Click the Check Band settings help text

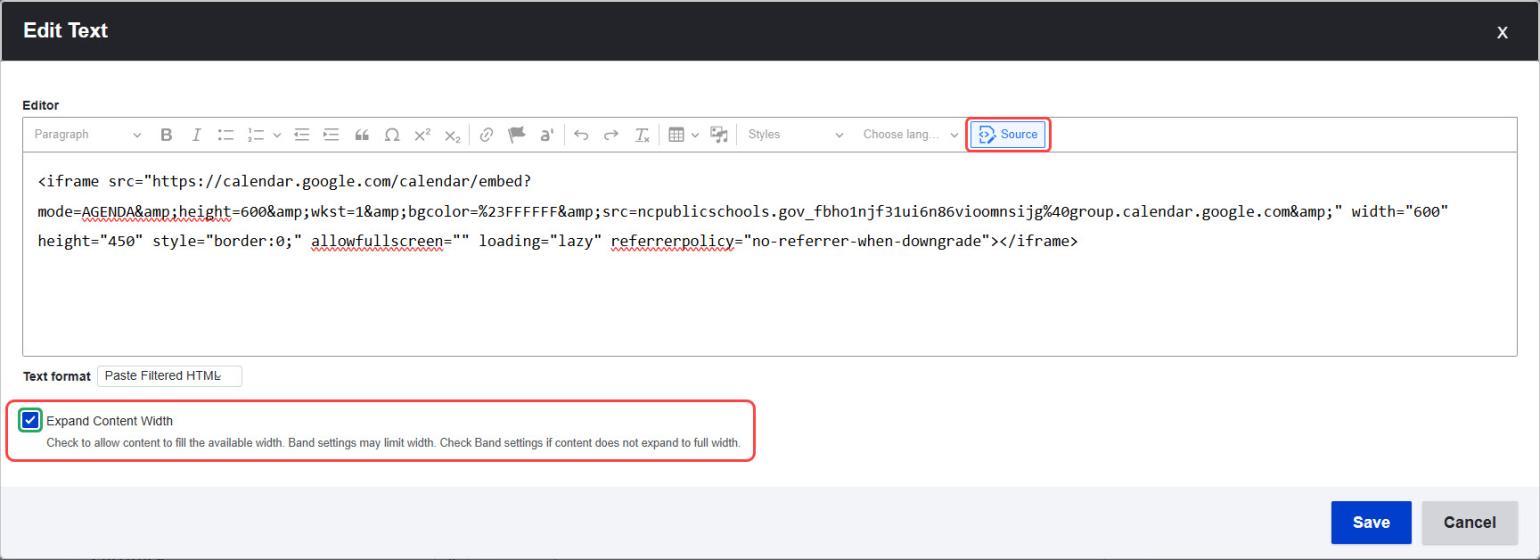point(393,443)
